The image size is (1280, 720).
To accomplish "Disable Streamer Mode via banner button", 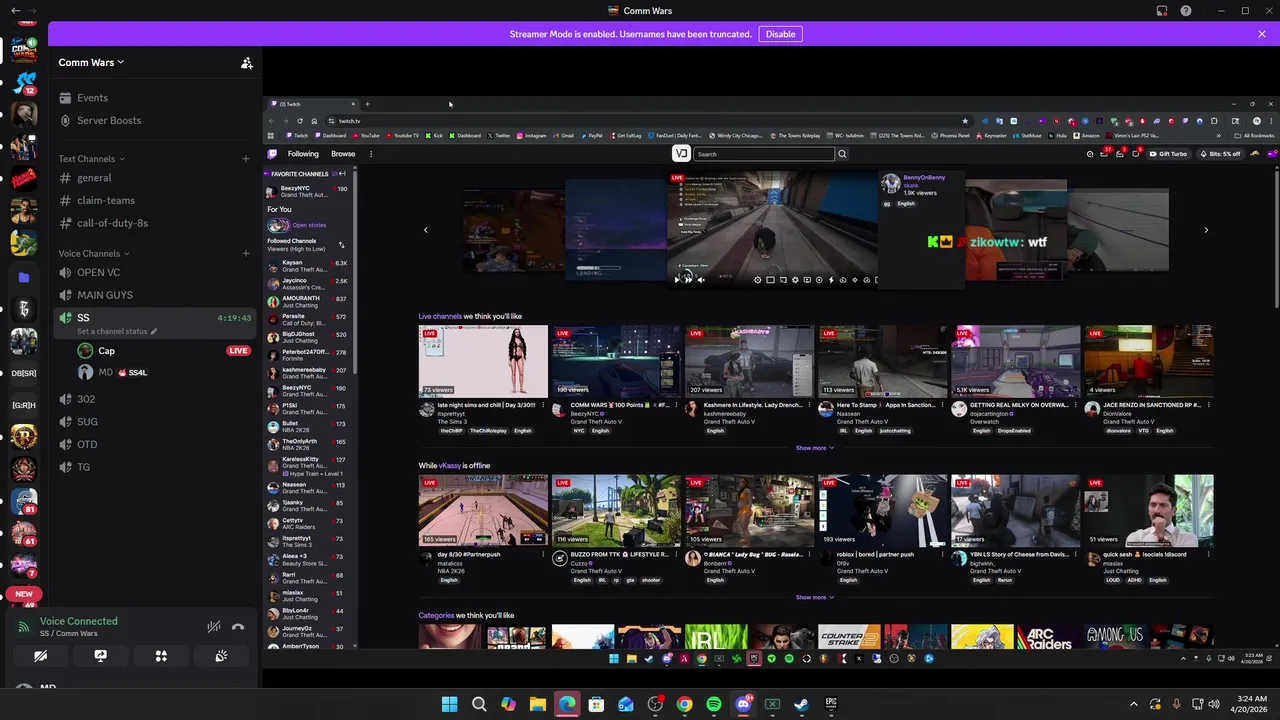I will [x=780, y=34].
